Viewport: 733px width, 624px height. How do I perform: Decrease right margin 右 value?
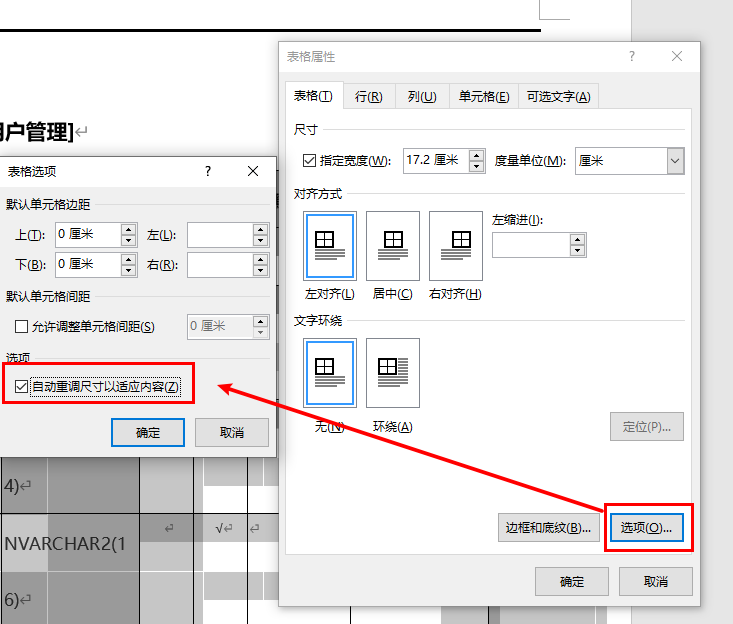point(260,271)
